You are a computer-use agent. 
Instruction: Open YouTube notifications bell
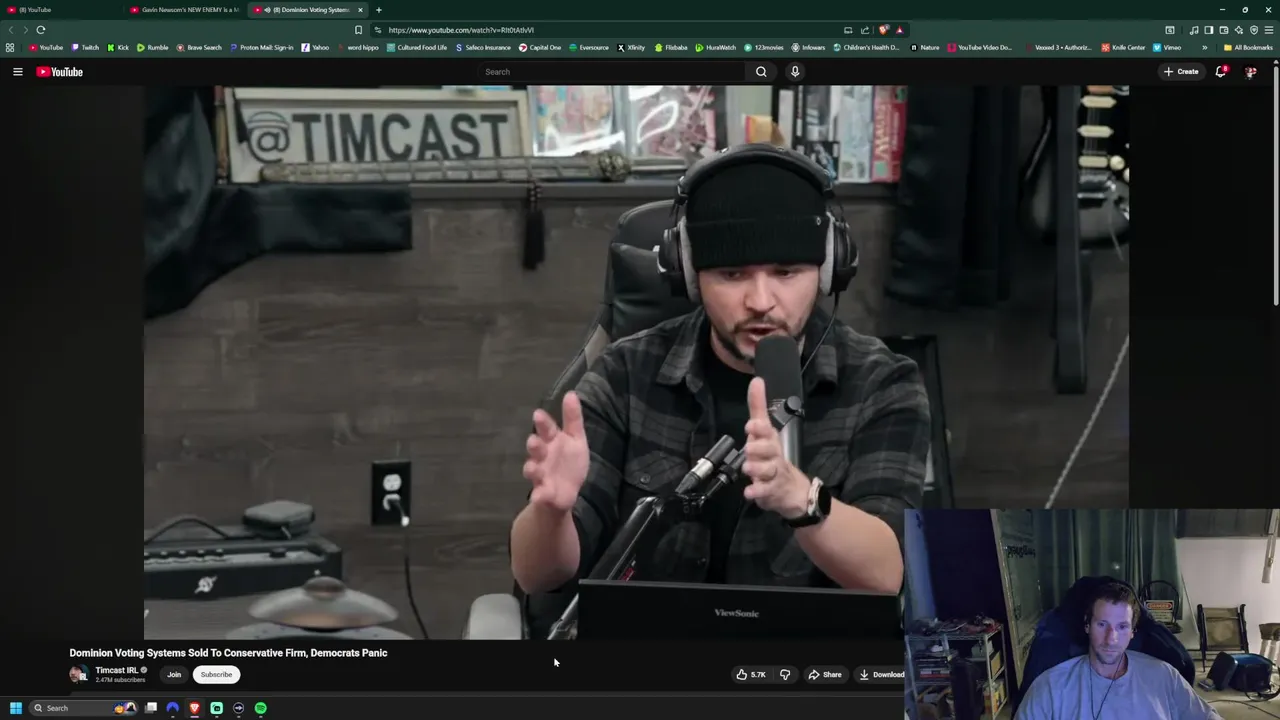pyautogui.click(x=1221, y=71)
